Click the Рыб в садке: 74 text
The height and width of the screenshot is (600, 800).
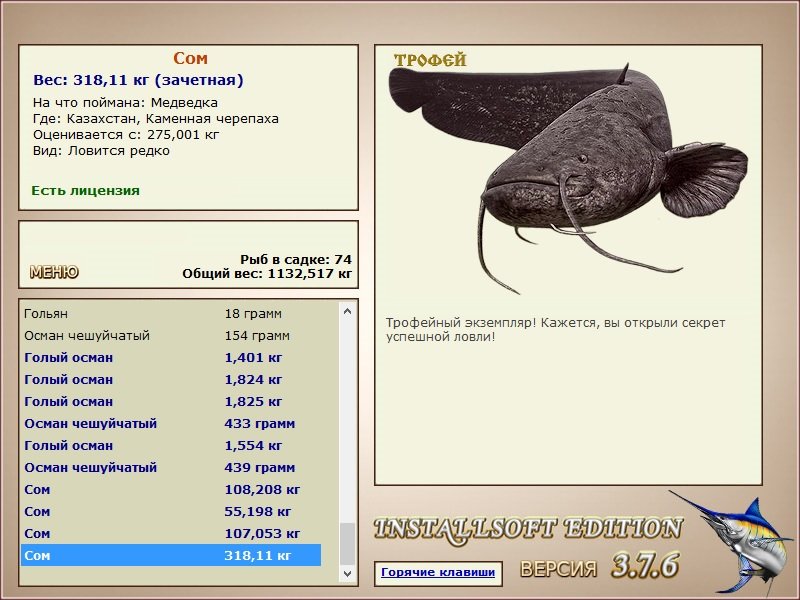point(296,259)
